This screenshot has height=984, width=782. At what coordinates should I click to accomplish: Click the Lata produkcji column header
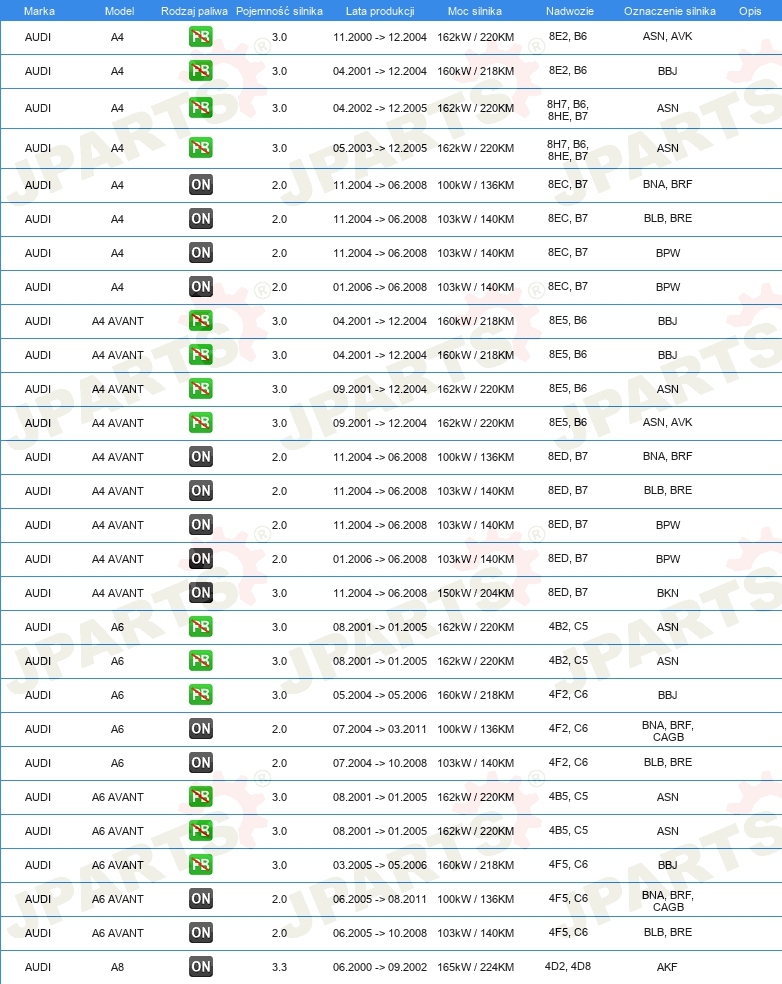click(x=380, y=11)
